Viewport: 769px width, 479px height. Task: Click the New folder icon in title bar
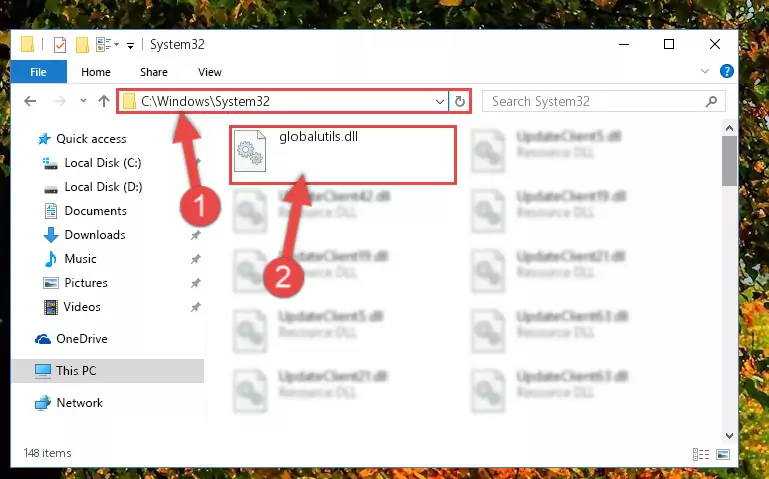82,45
